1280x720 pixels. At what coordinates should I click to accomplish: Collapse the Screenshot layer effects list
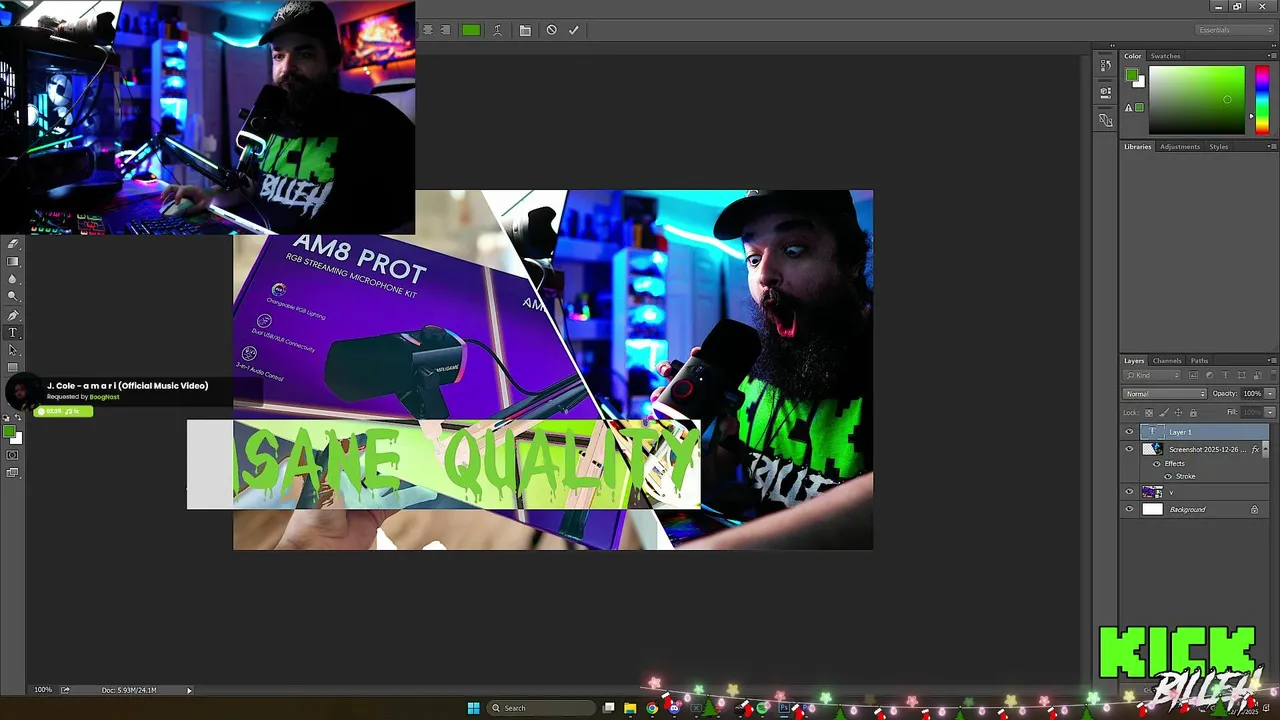1265,449
